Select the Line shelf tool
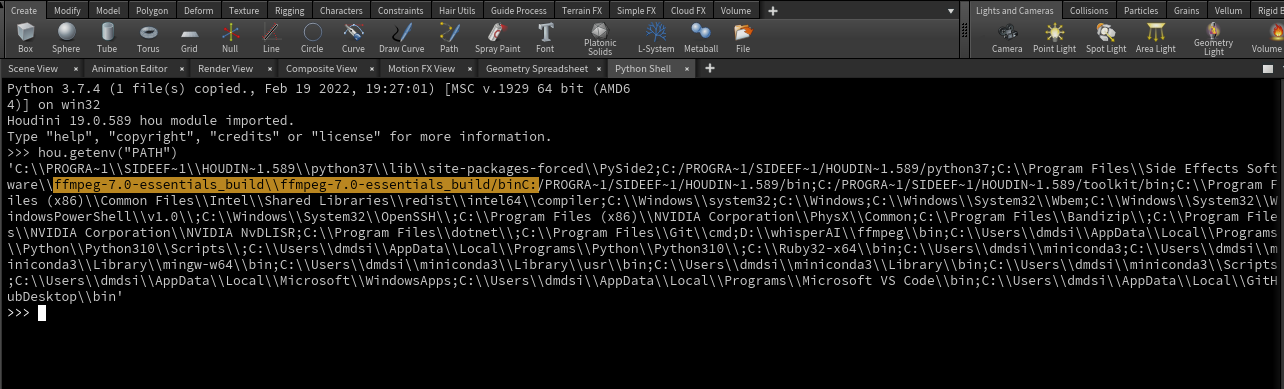Image resolution: width=1284 pixels, height=389 pixels. pos(271,38)
